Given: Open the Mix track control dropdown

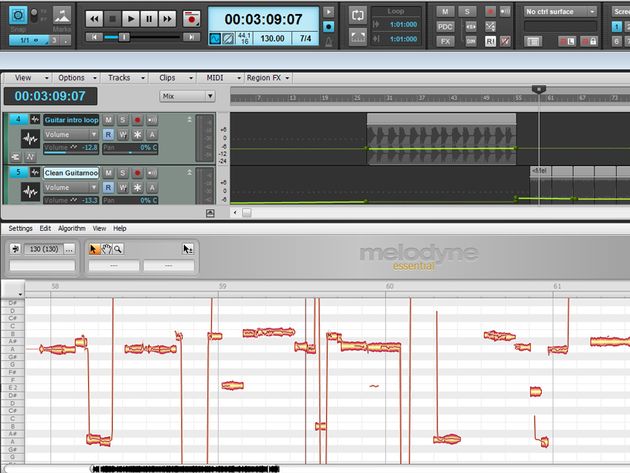Looking at the screenshot, I should point(187,96).
